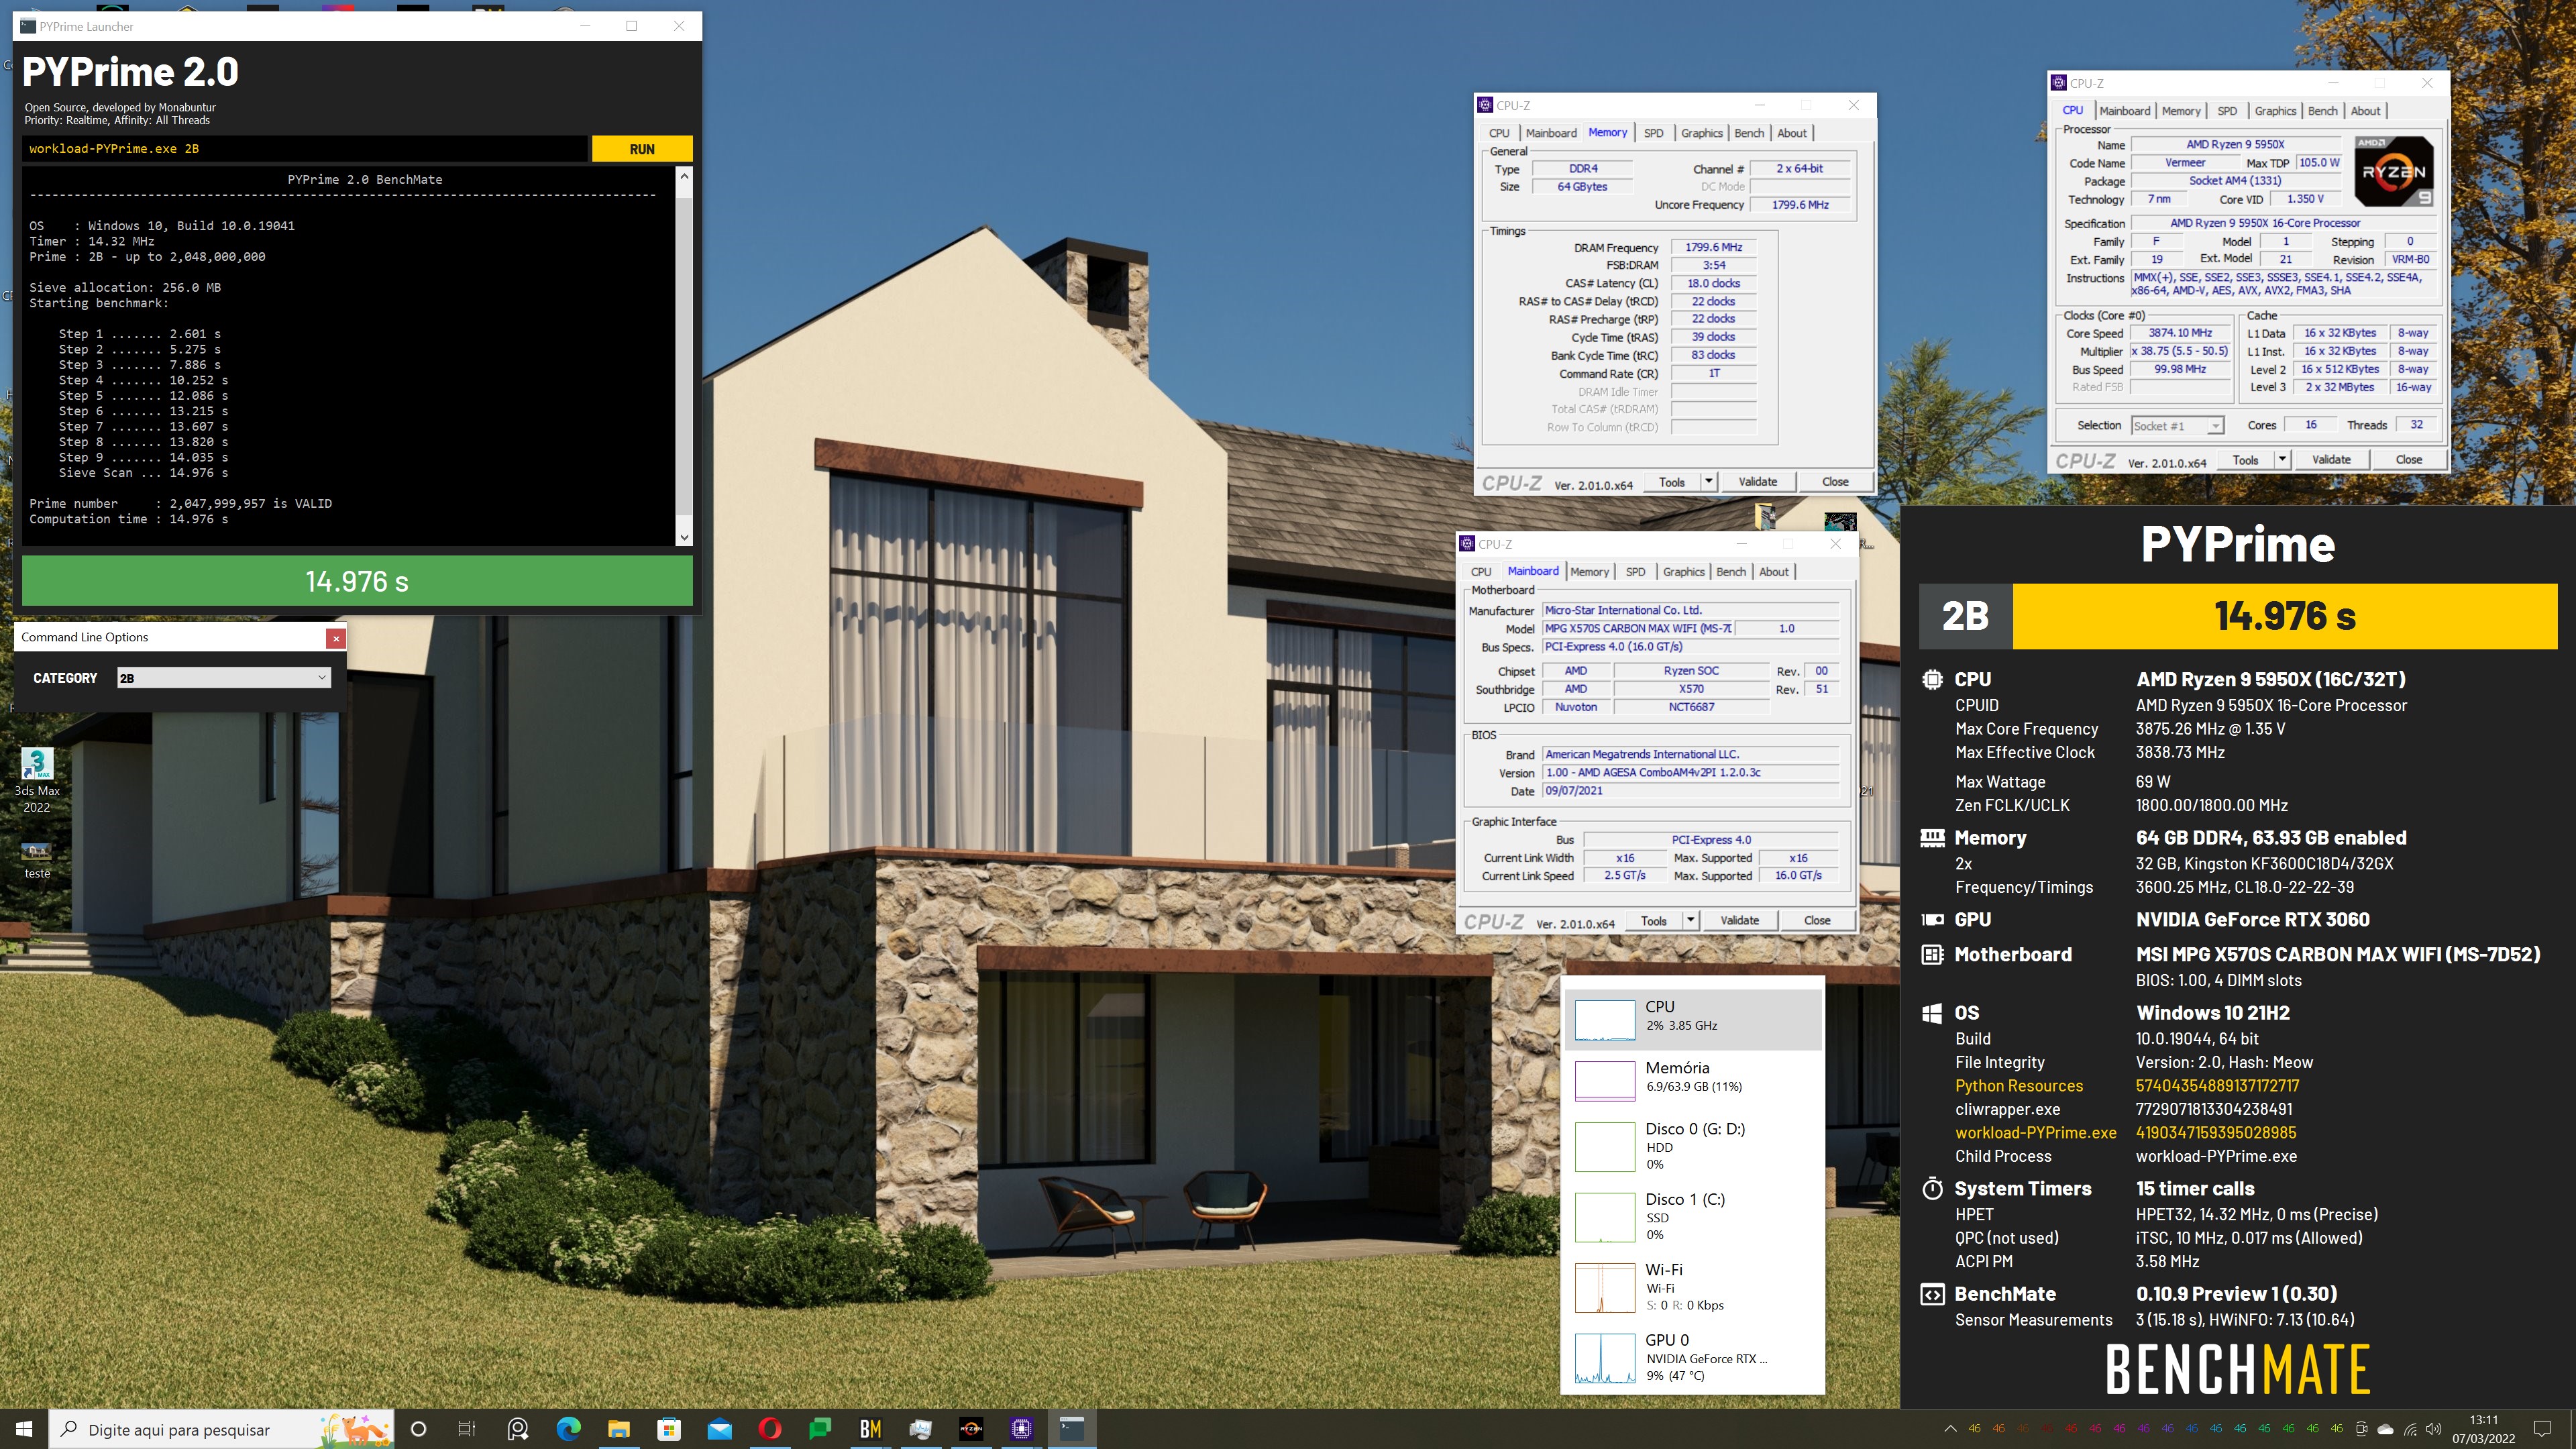The image size is (2576, 1449).
Task: Open the notification center icon
Action: (2542, 1429)
